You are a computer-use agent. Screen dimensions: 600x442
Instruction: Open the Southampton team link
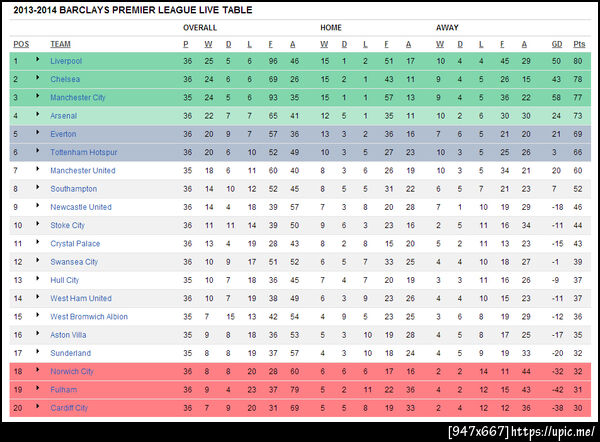click(x=73, y=189)
